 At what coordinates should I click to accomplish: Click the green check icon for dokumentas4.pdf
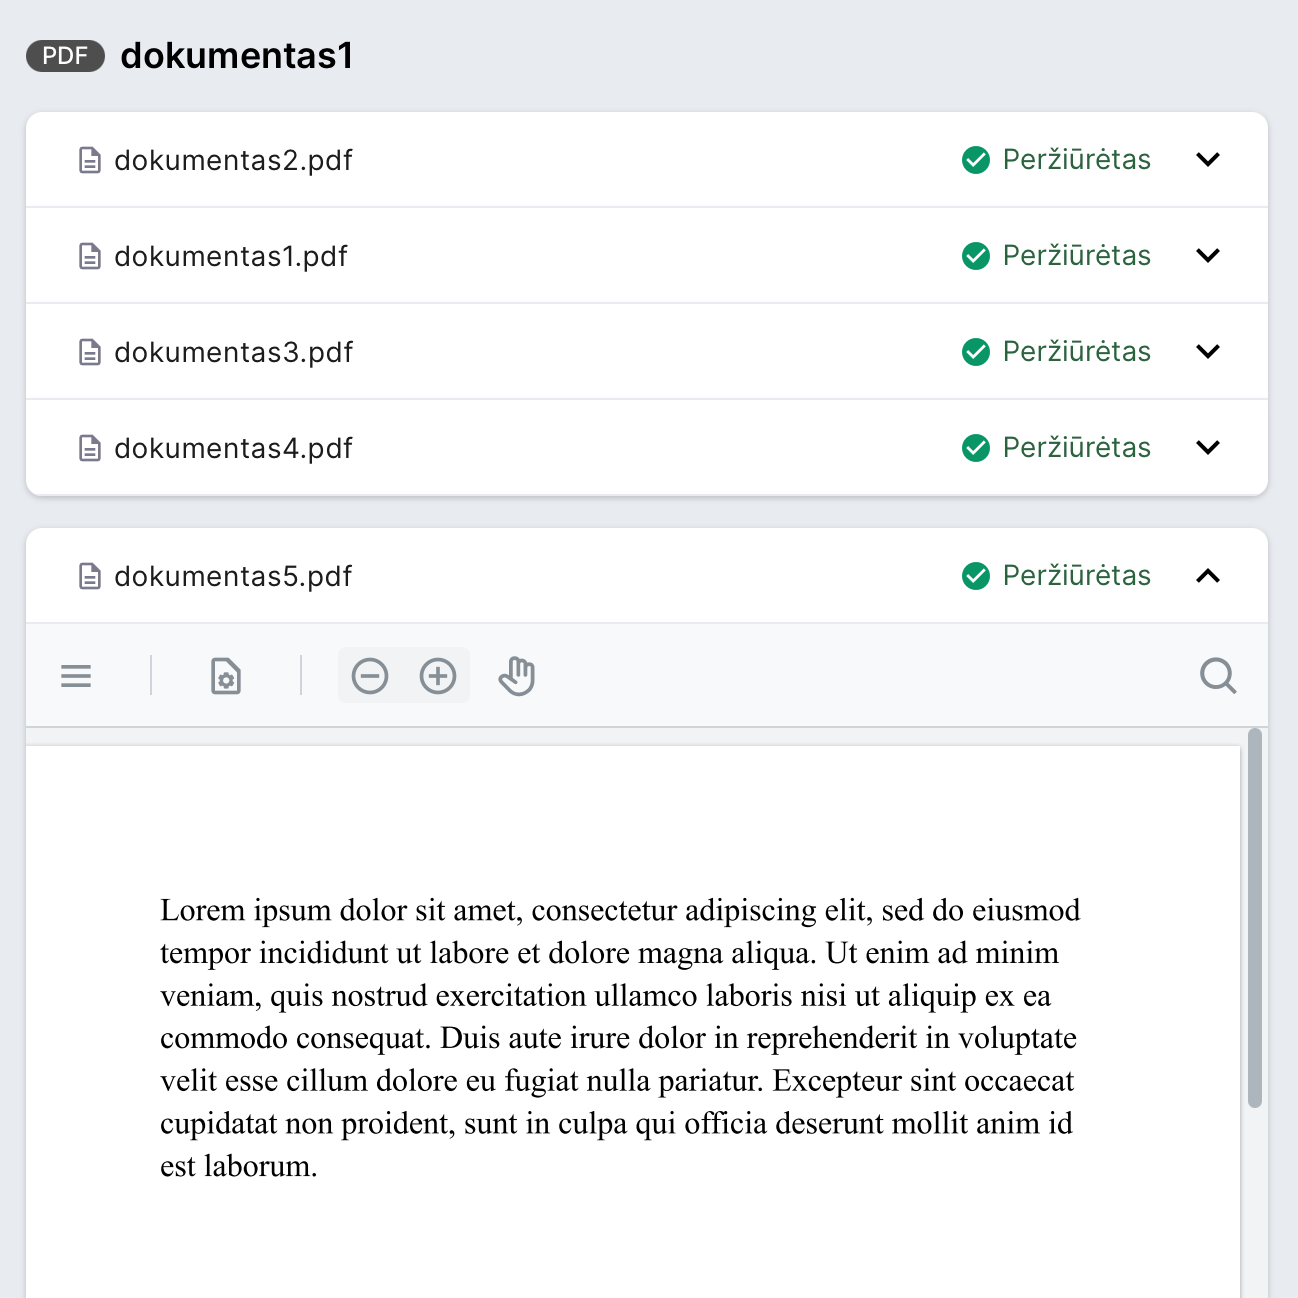(976, 448)
